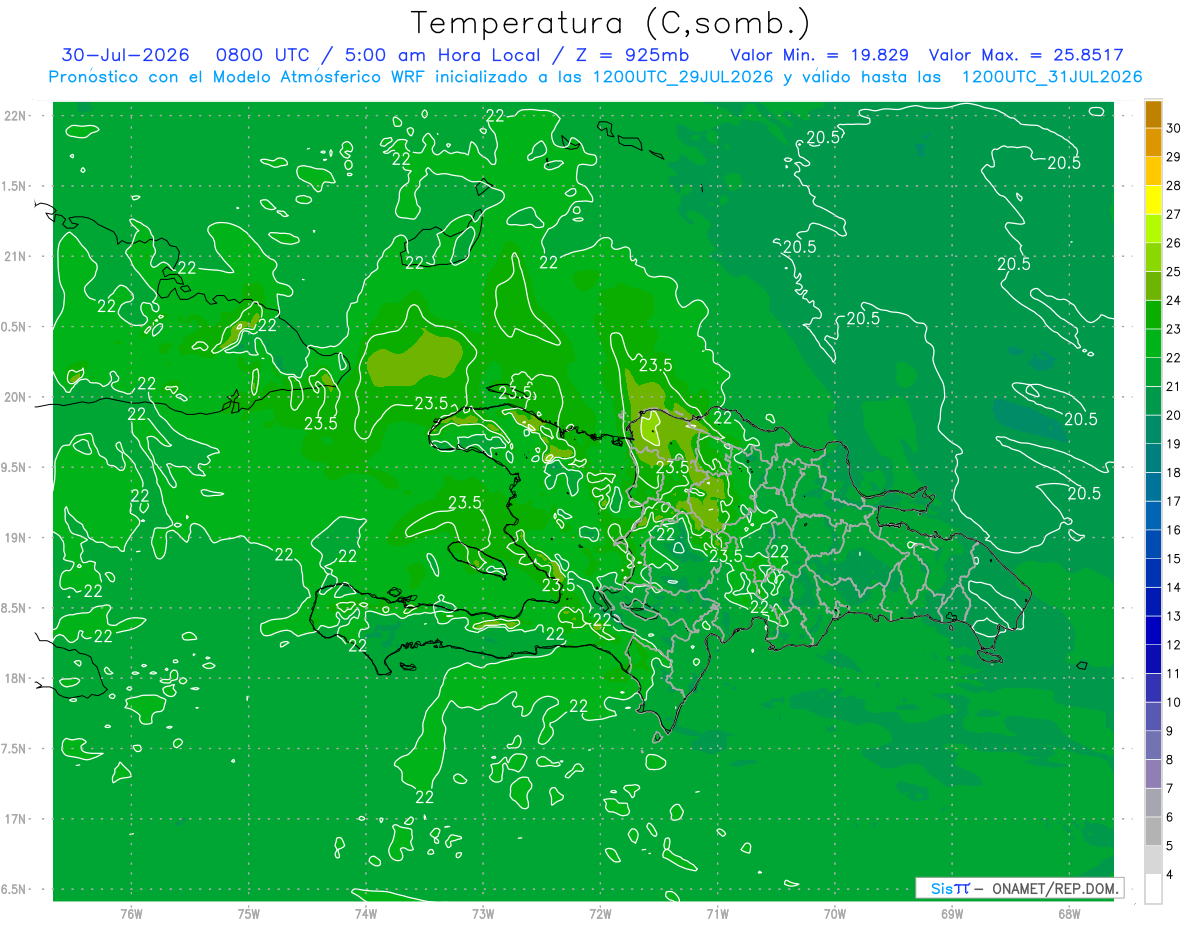Click the legend scale label "25"
The height and width of the screenshot is (927, 1200).
tap(1174, 271)
